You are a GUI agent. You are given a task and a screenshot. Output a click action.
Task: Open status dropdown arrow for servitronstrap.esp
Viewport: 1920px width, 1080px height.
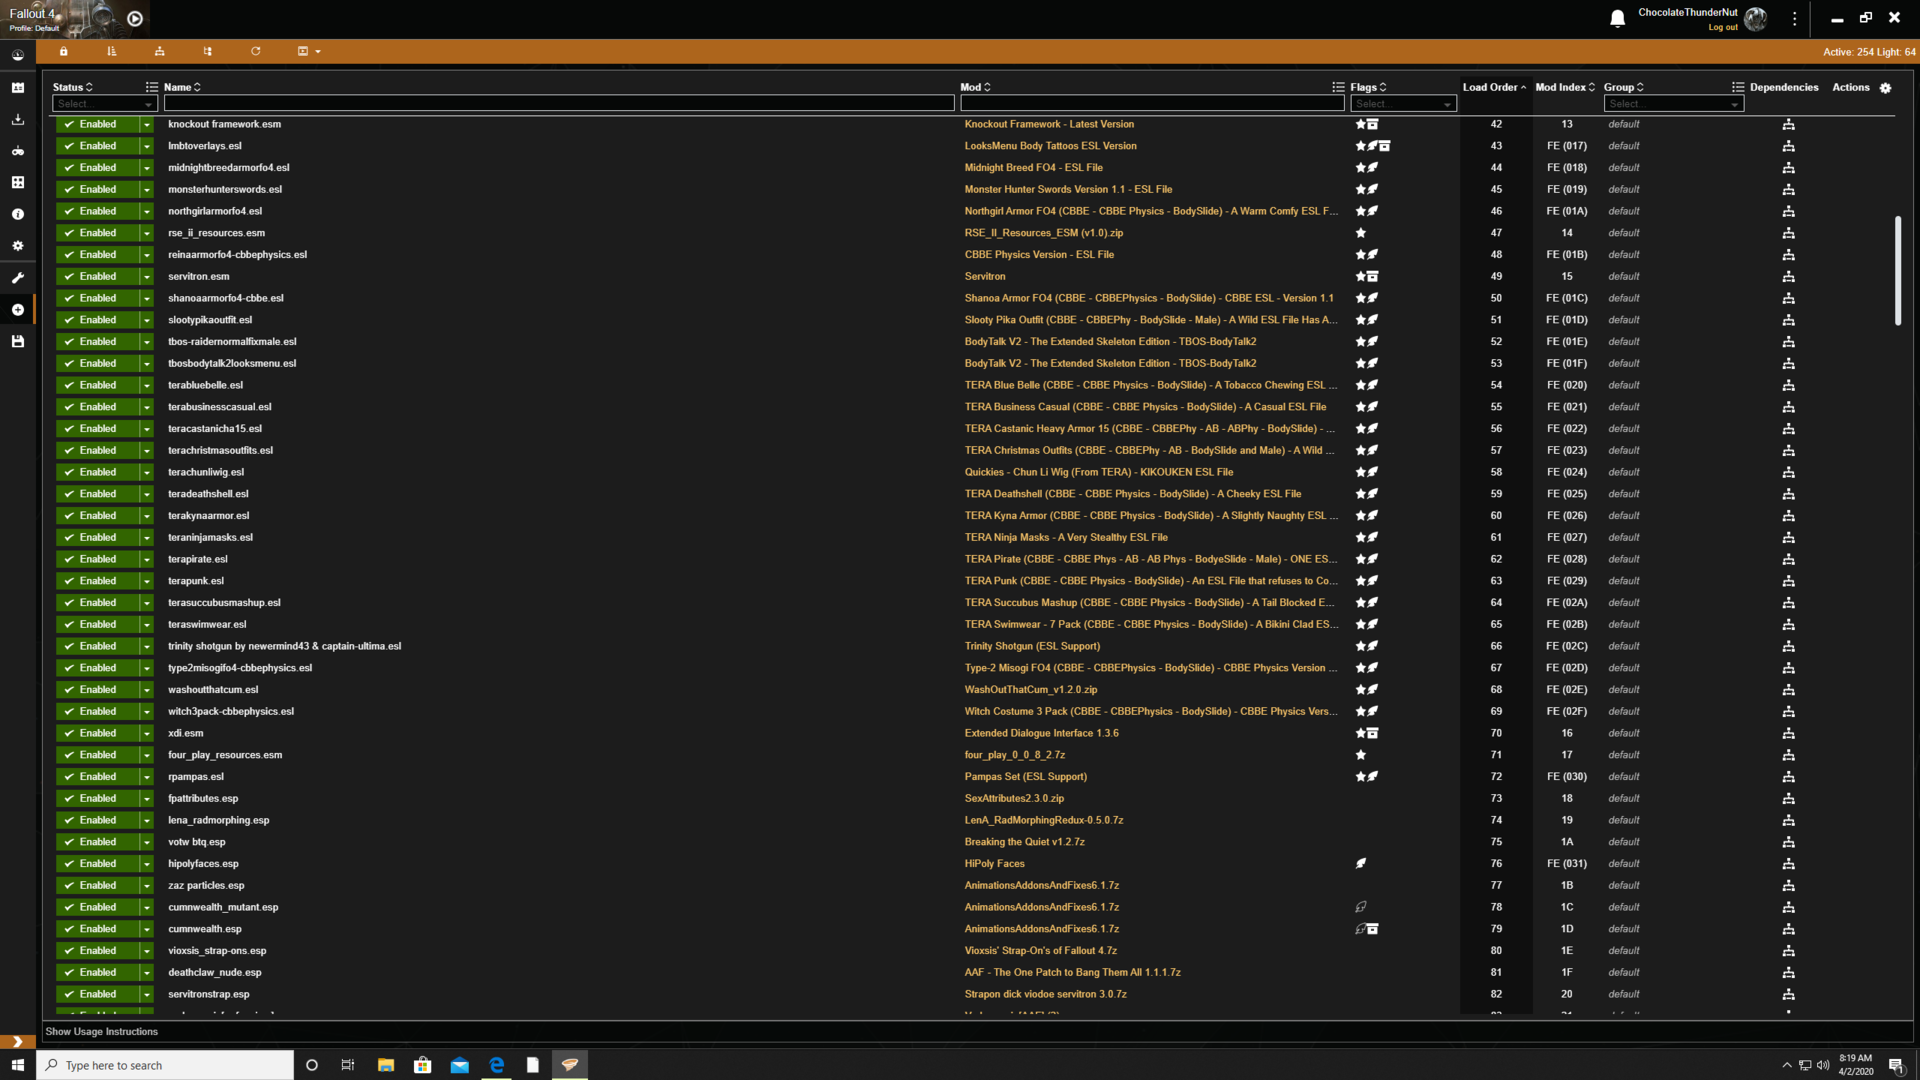[x=146, y=994]
